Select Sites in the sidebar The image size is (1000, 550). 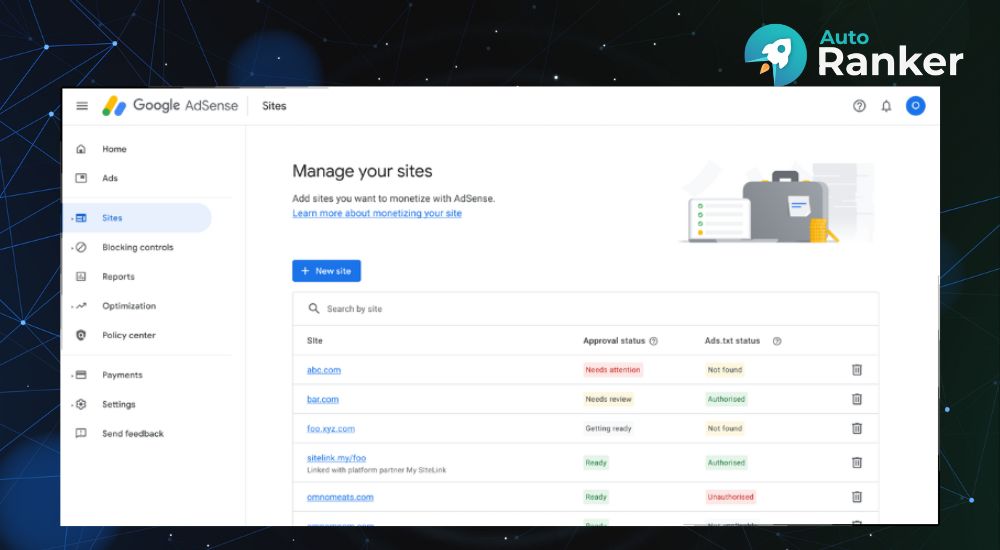tap(112, 218)
